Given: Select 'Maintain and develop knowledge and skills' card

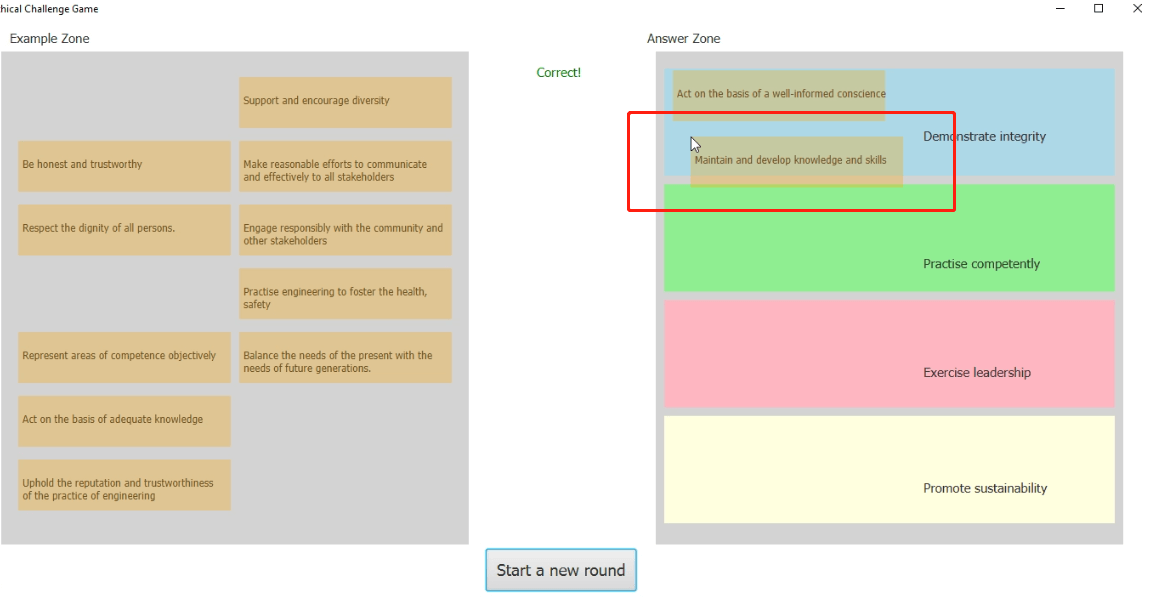Looking at the screenshot, I should click(796, 161).
